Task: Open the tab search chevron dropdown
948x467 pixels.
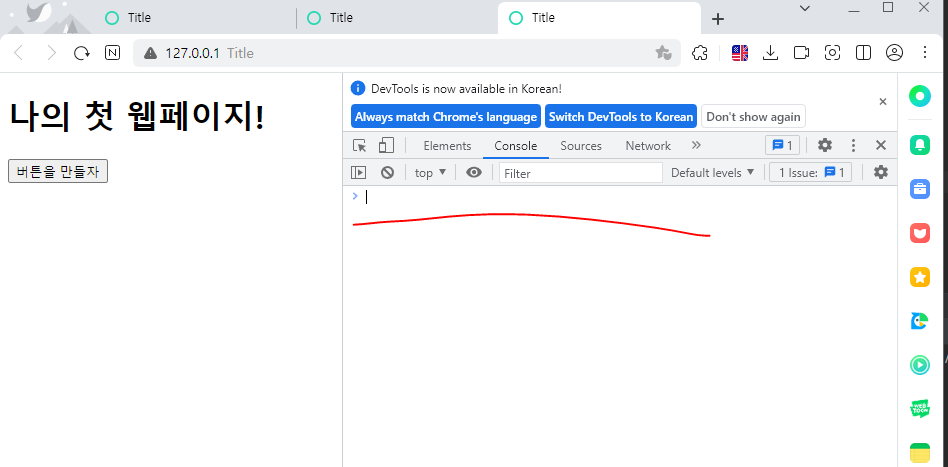Action: click(805, 8)
